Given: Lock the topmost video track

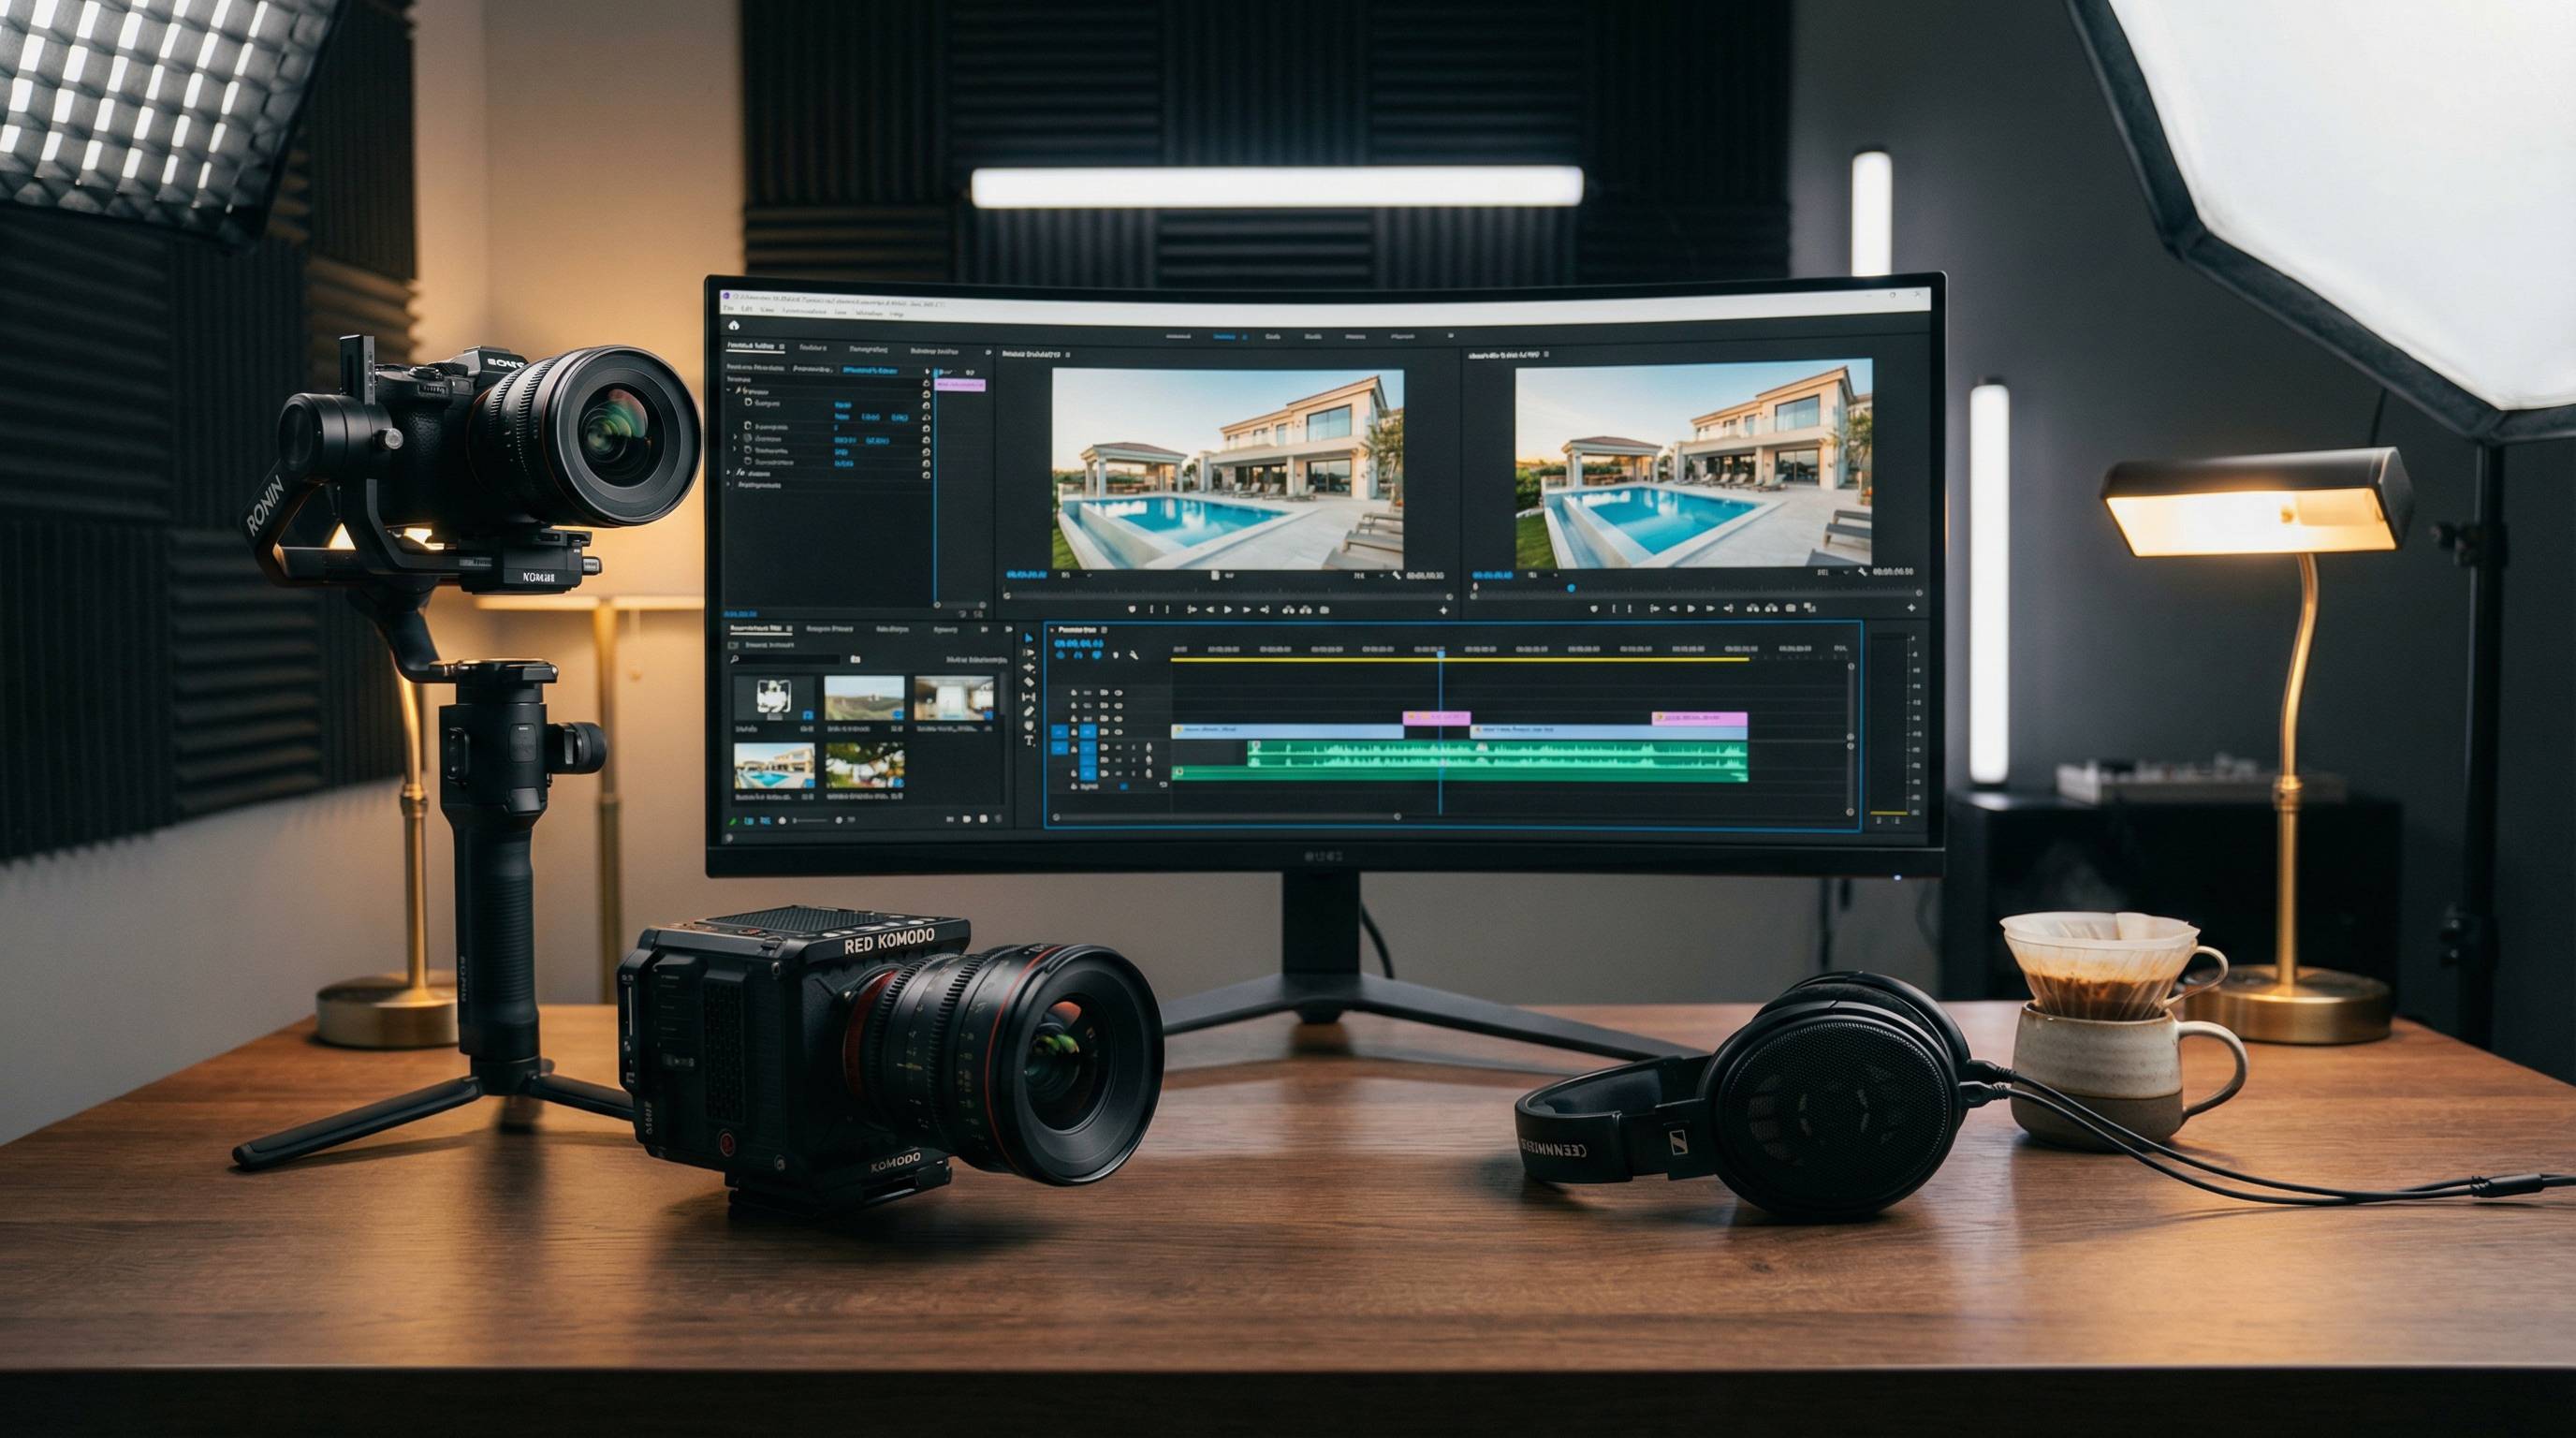Looking at the screenshot, I should (1074, 693).
